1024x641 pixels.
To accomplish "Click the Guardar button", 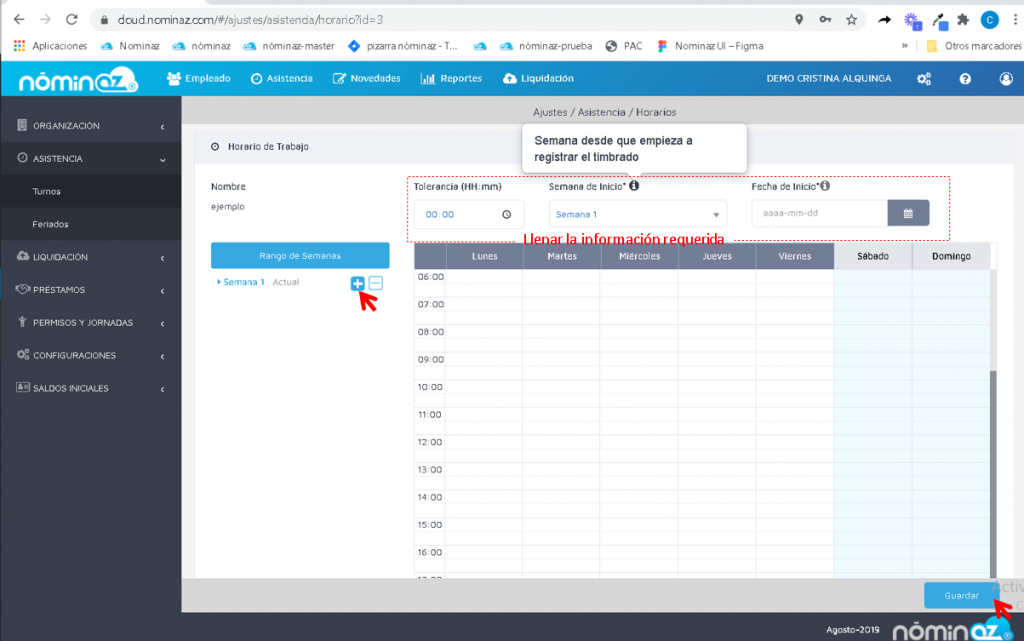I will coord(961,595).
